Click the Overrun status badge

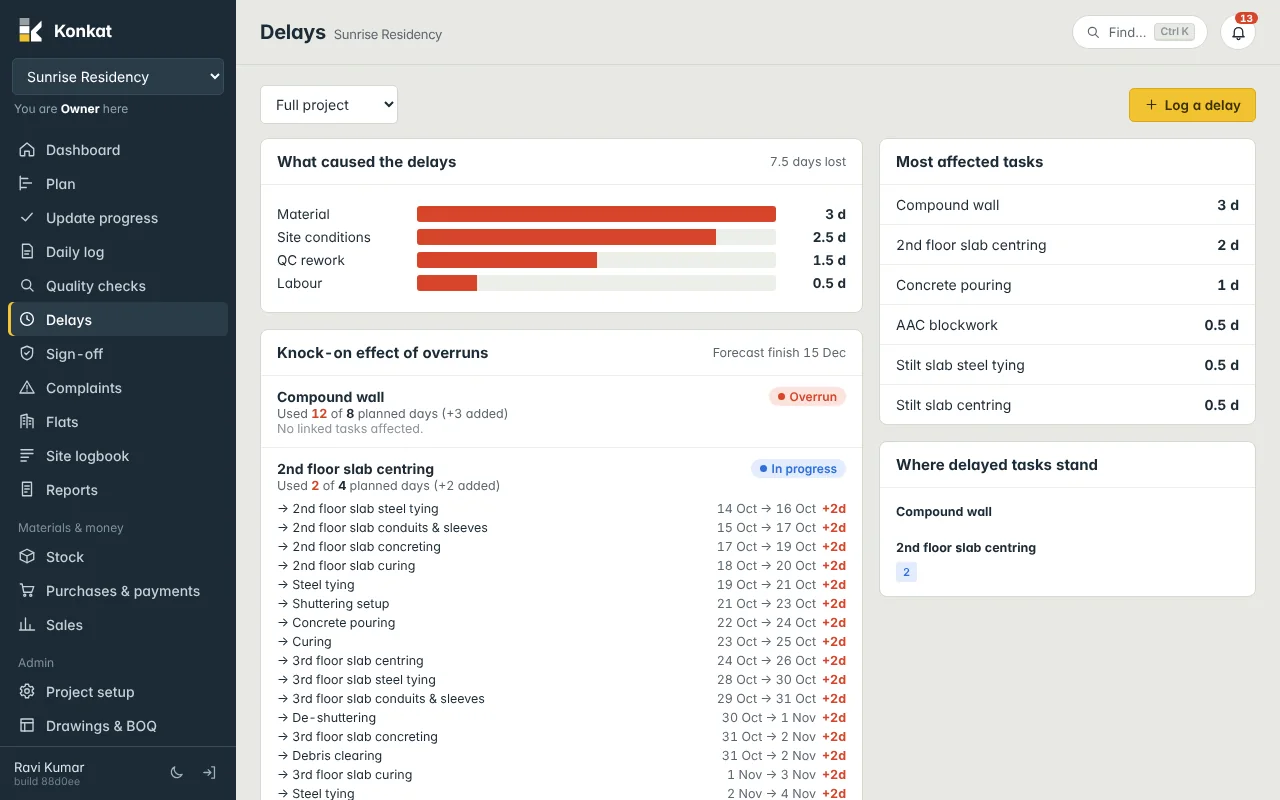click(807, 397)
